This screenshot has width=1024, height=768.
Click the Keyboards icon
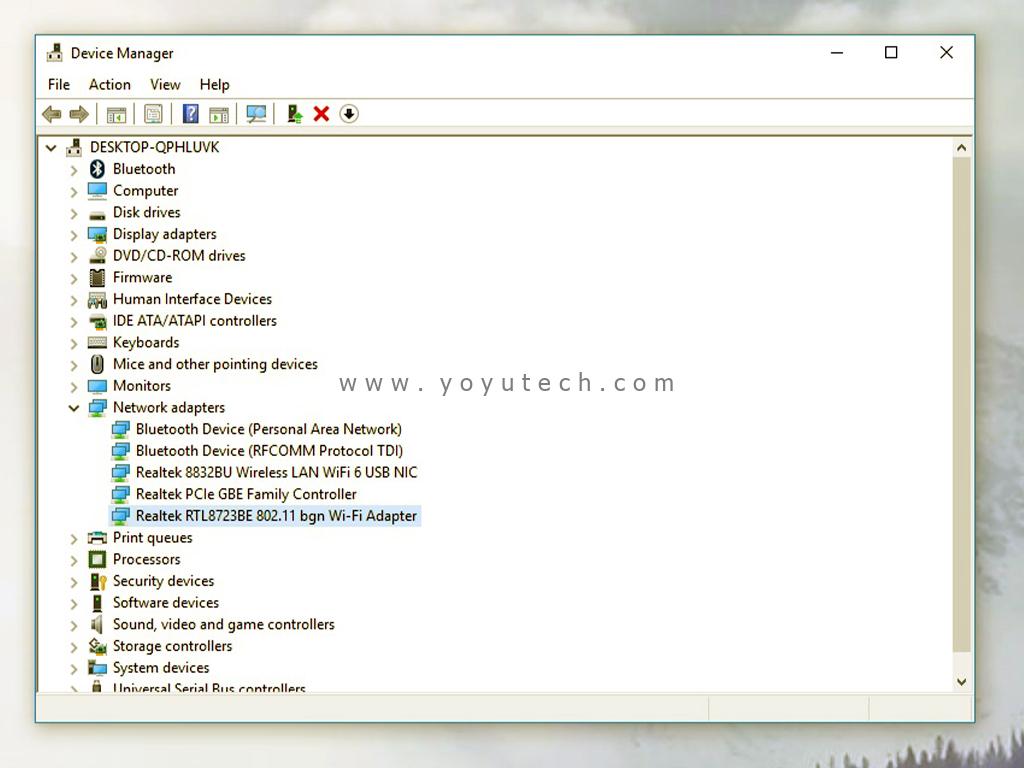coord(97,343)
